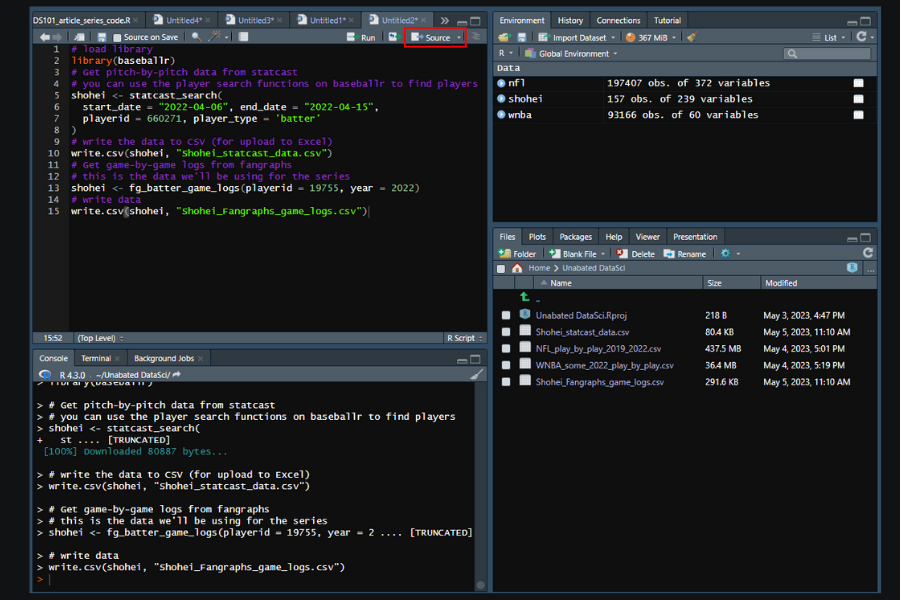900x600 pixels.
Task: Clear environment objects with broom icon
Action: [x=692, y=37]
